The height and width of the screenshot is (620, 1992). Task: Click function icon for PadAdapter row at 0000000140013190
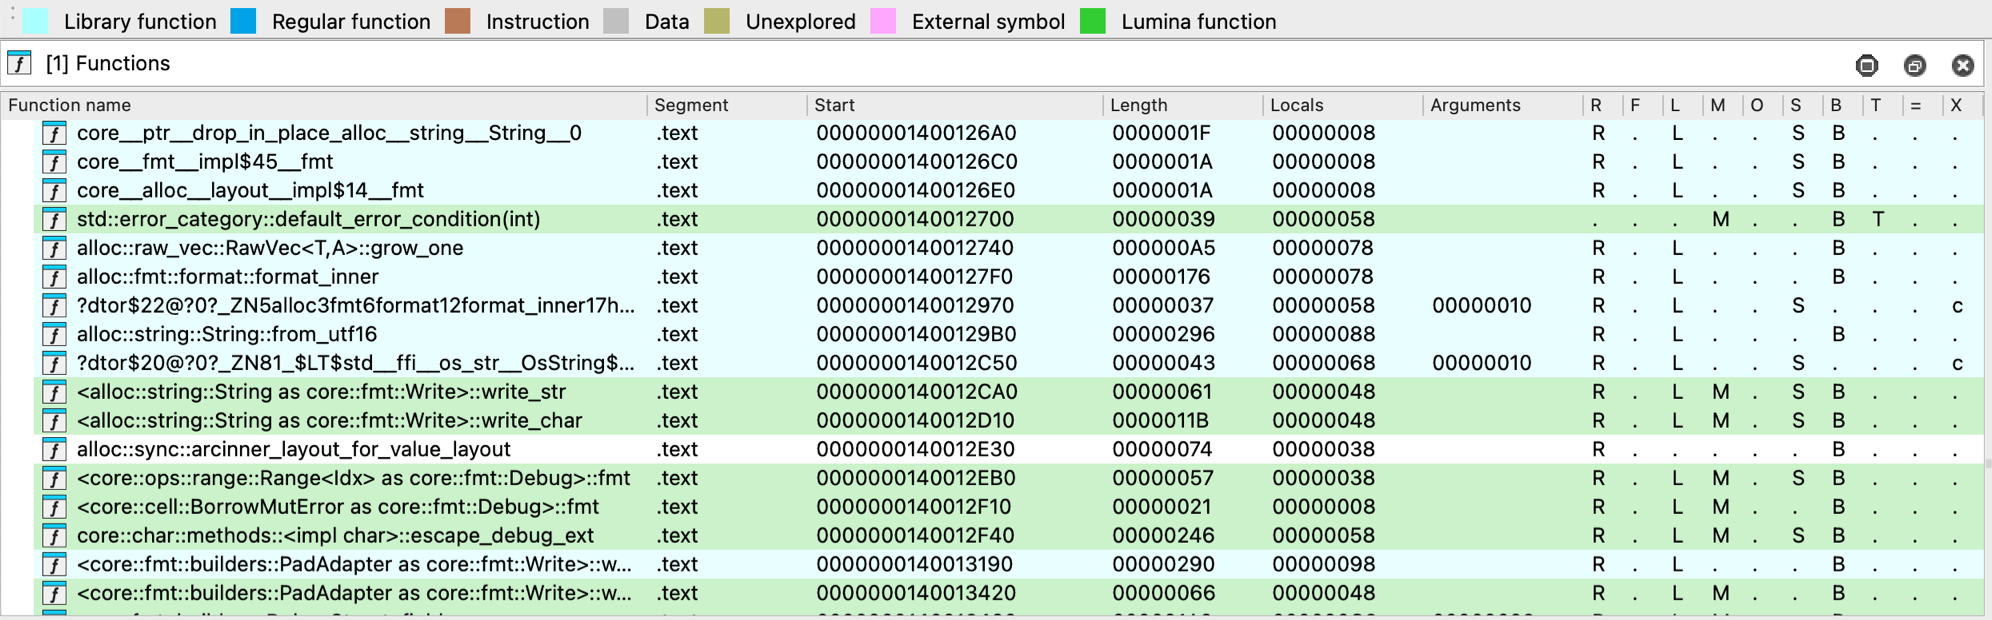[54, 565]
